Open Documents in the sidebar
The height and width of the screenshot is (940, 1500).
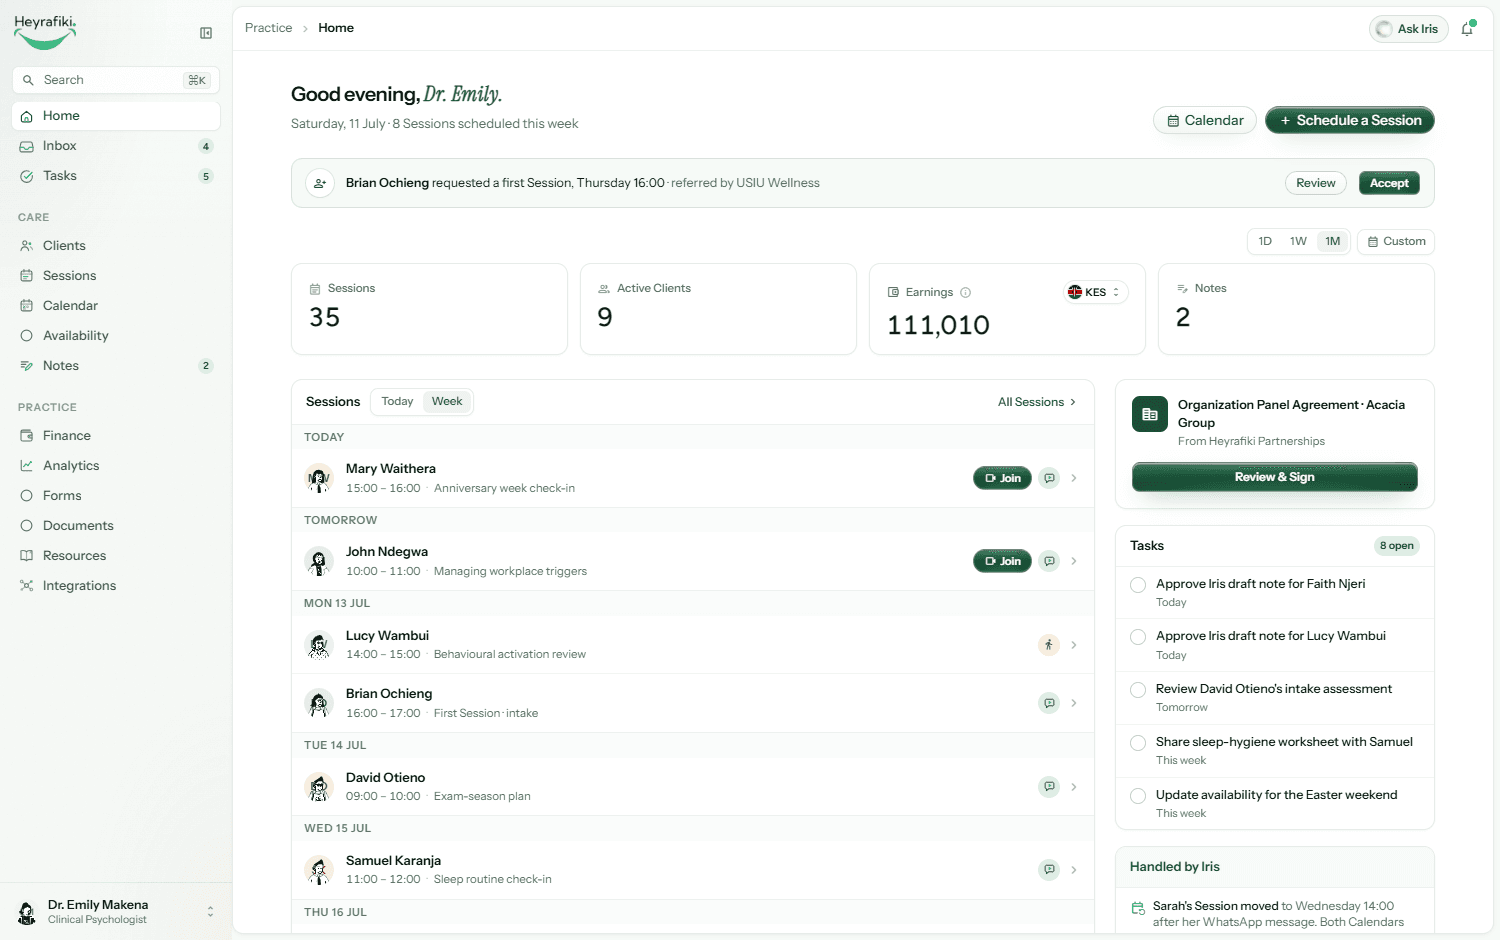click(116, 526)
